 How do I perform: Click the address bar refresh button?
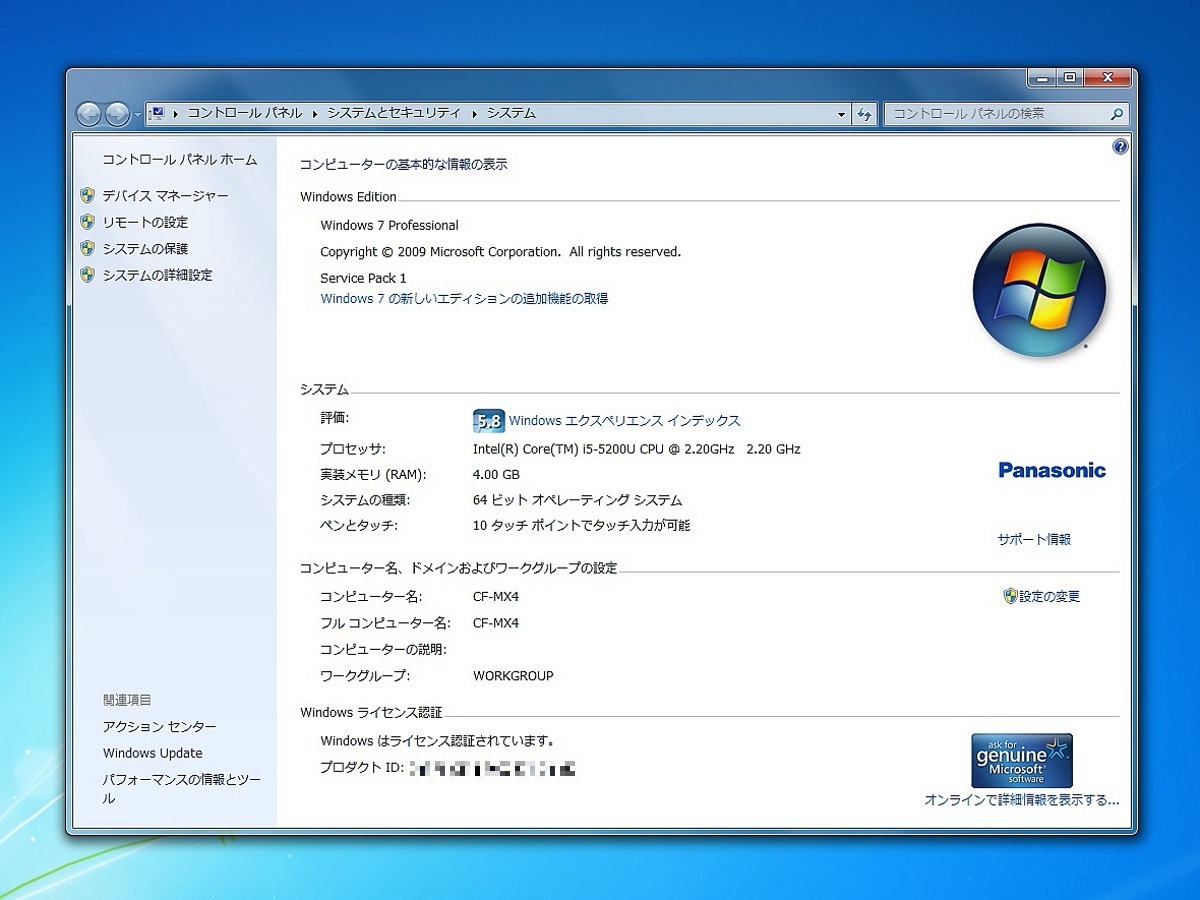[865, 114]
